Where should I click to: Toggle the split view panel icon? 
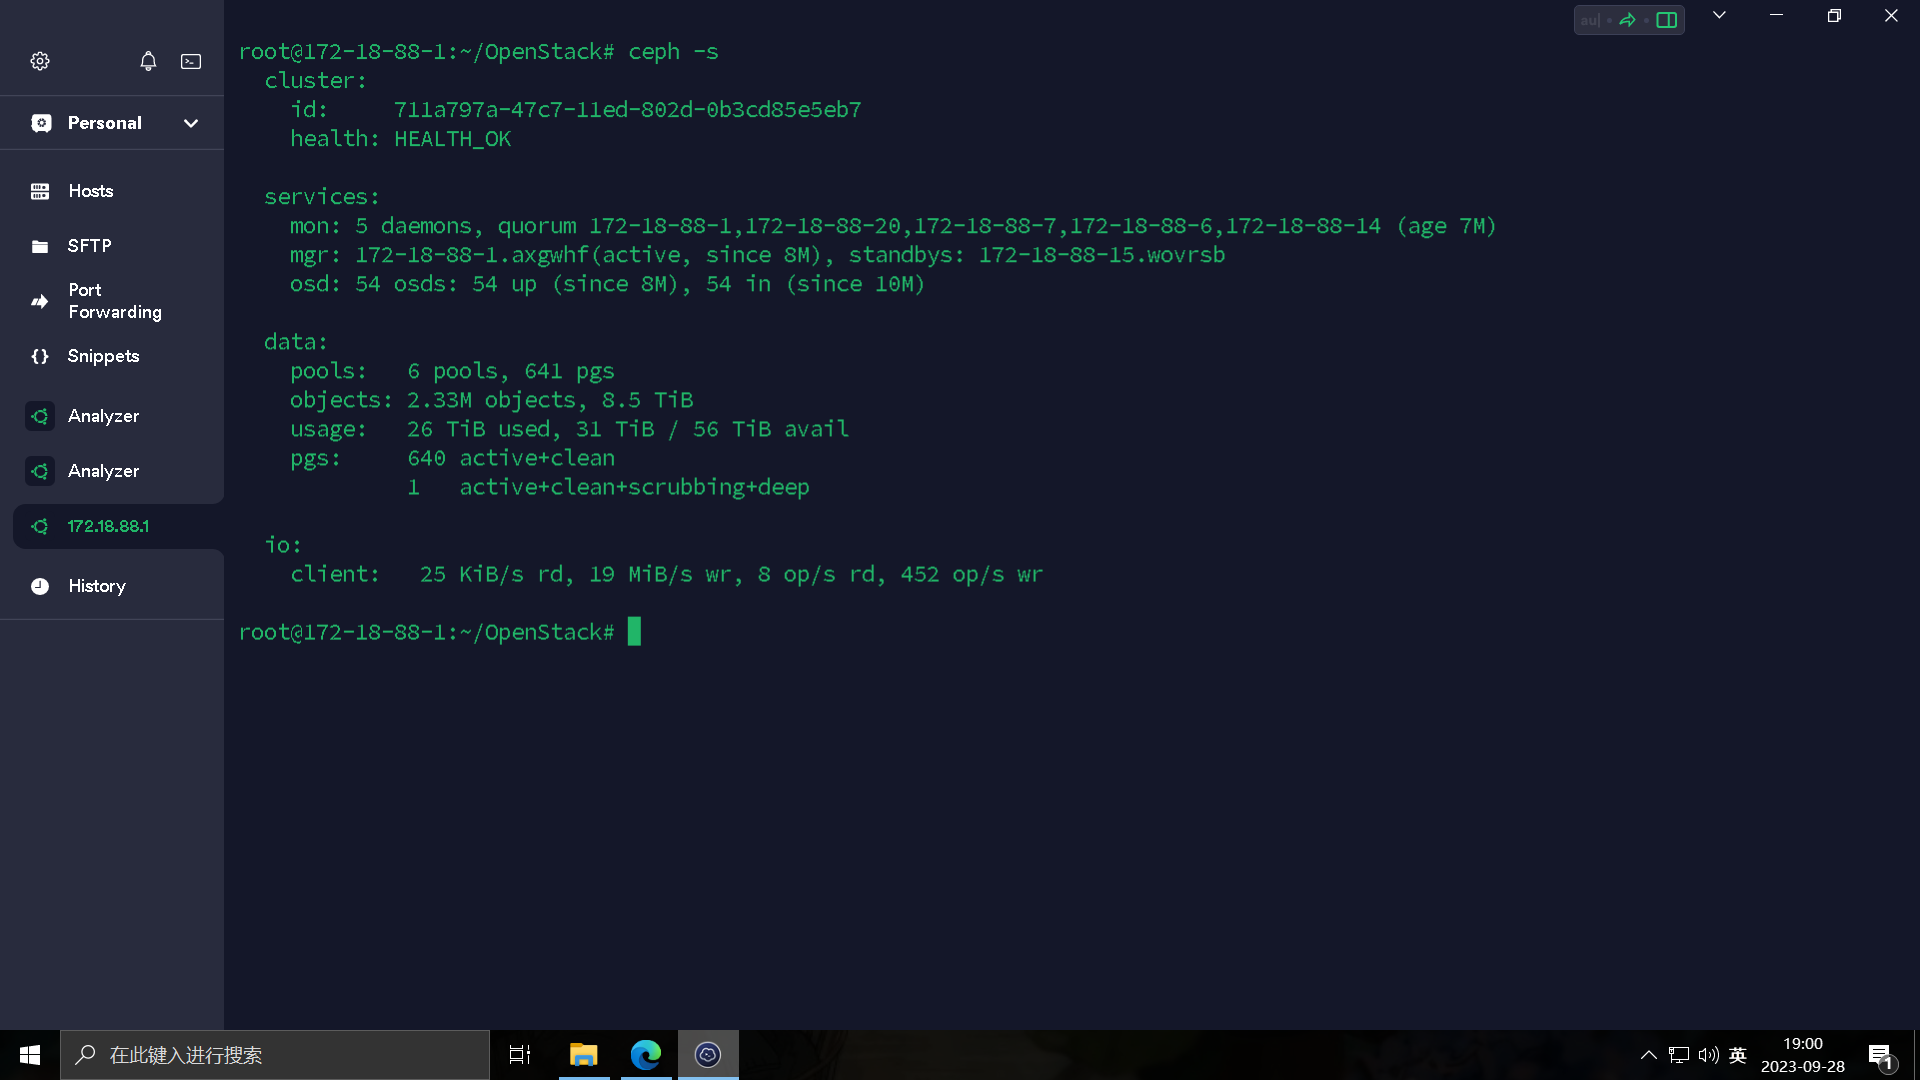(1666, 20)
